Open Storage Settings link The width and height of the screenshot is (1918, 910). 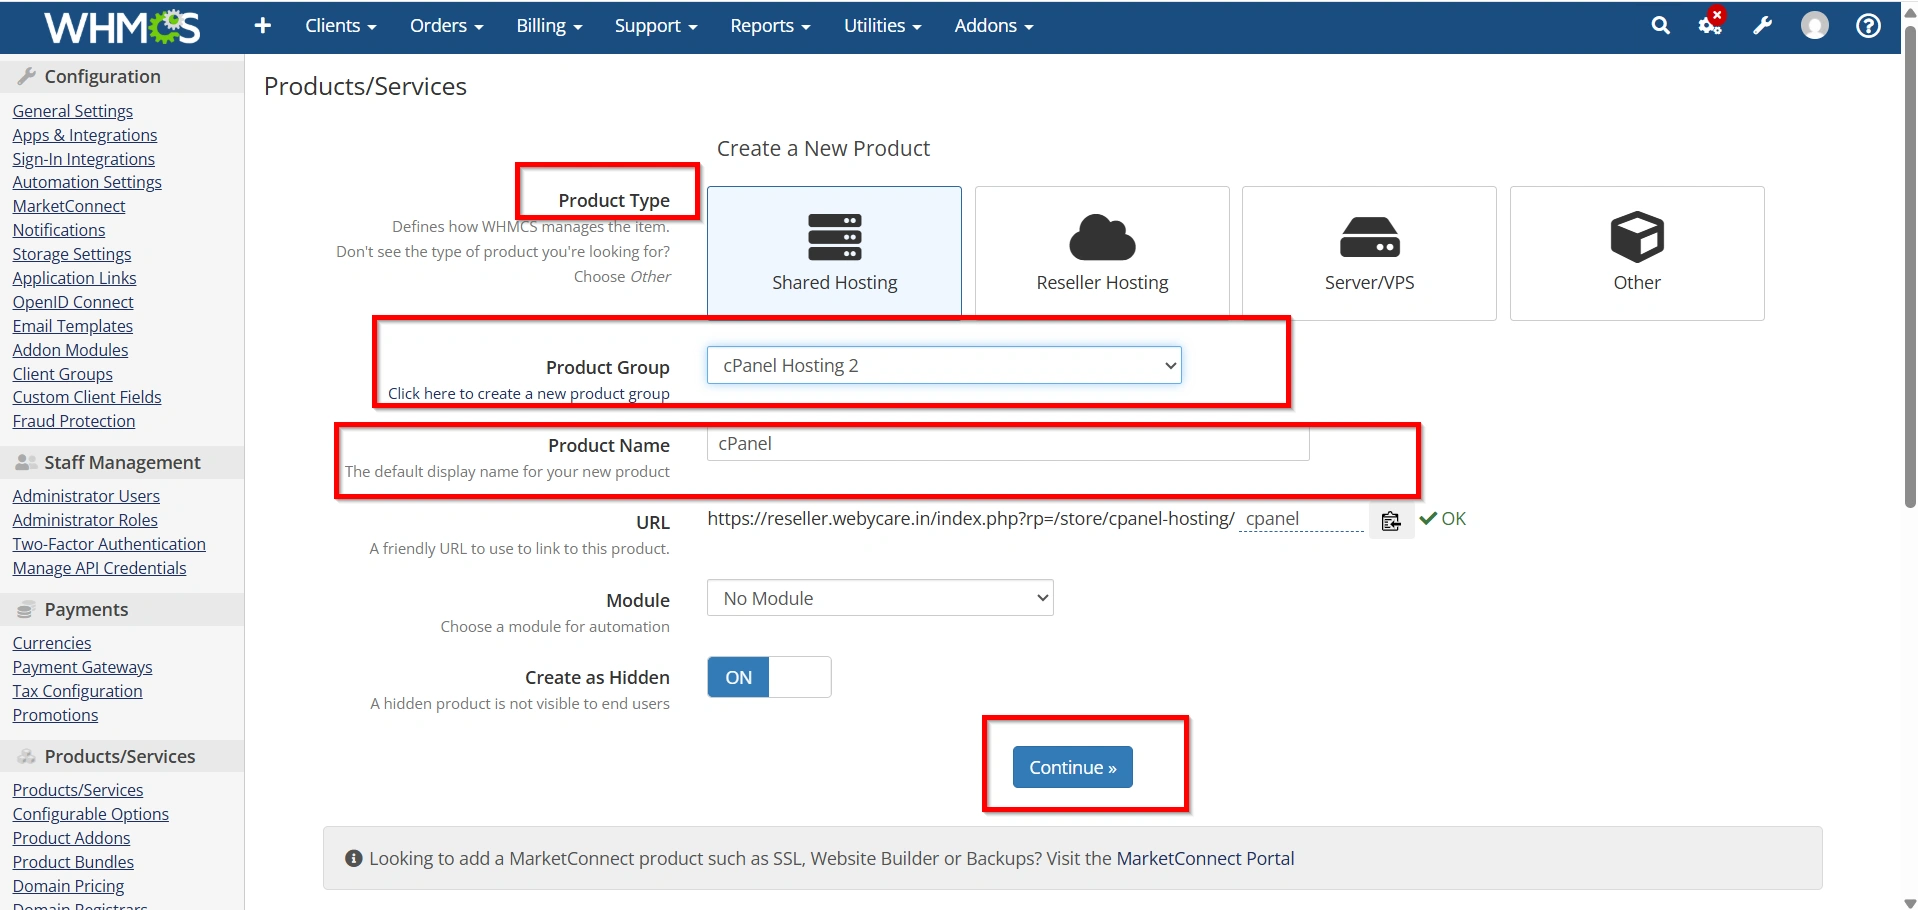(x=71, y=254)
